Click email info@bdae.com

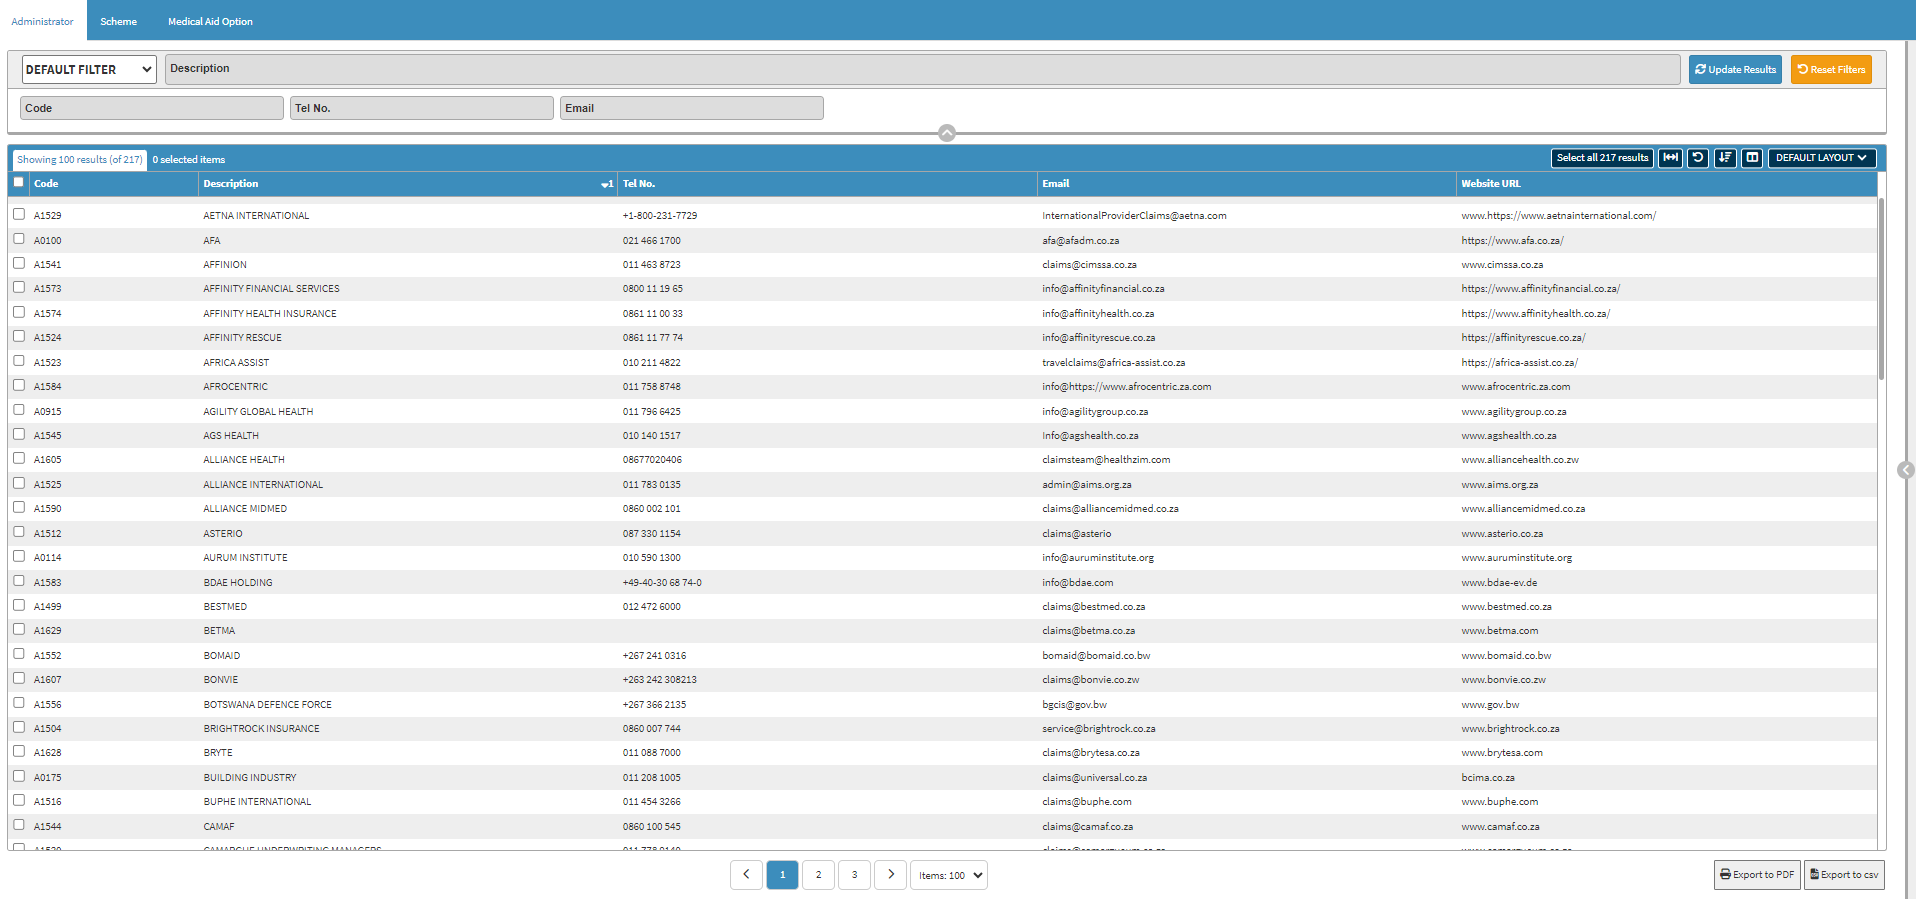1077,583
